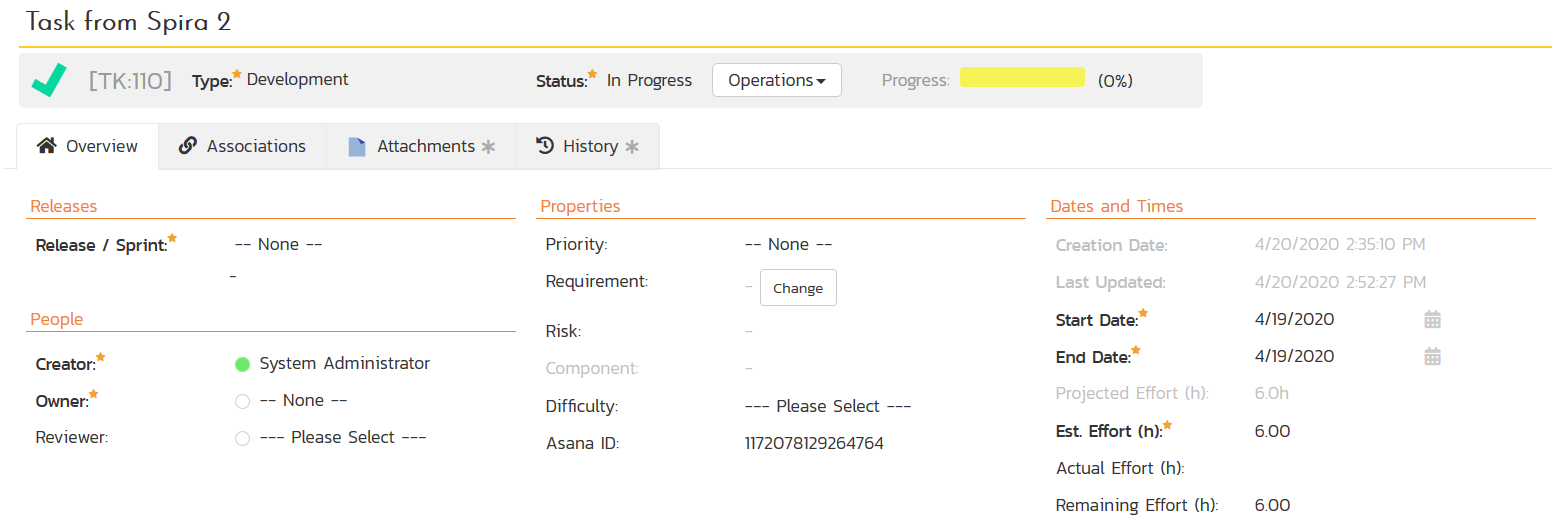The image size is (1552, 522).
Task: Click the Owner avatar circle
Action: (x=242, y=401)
